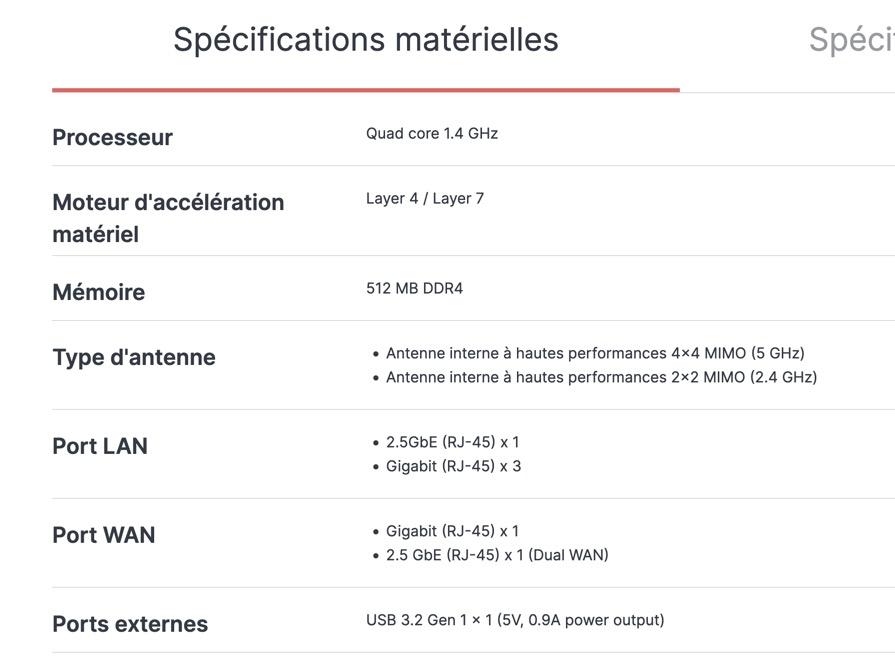895x662 pixels.
Task: Click the Type d'antenne label
Action: coord(133,358)
